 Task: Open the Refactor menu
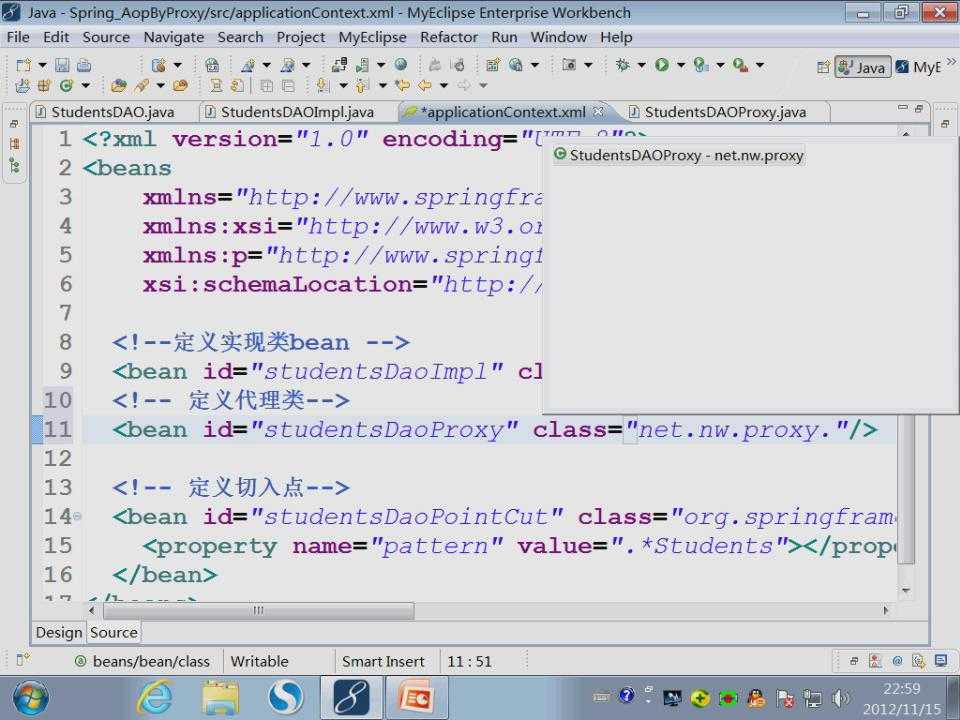(x=448, y=37)
